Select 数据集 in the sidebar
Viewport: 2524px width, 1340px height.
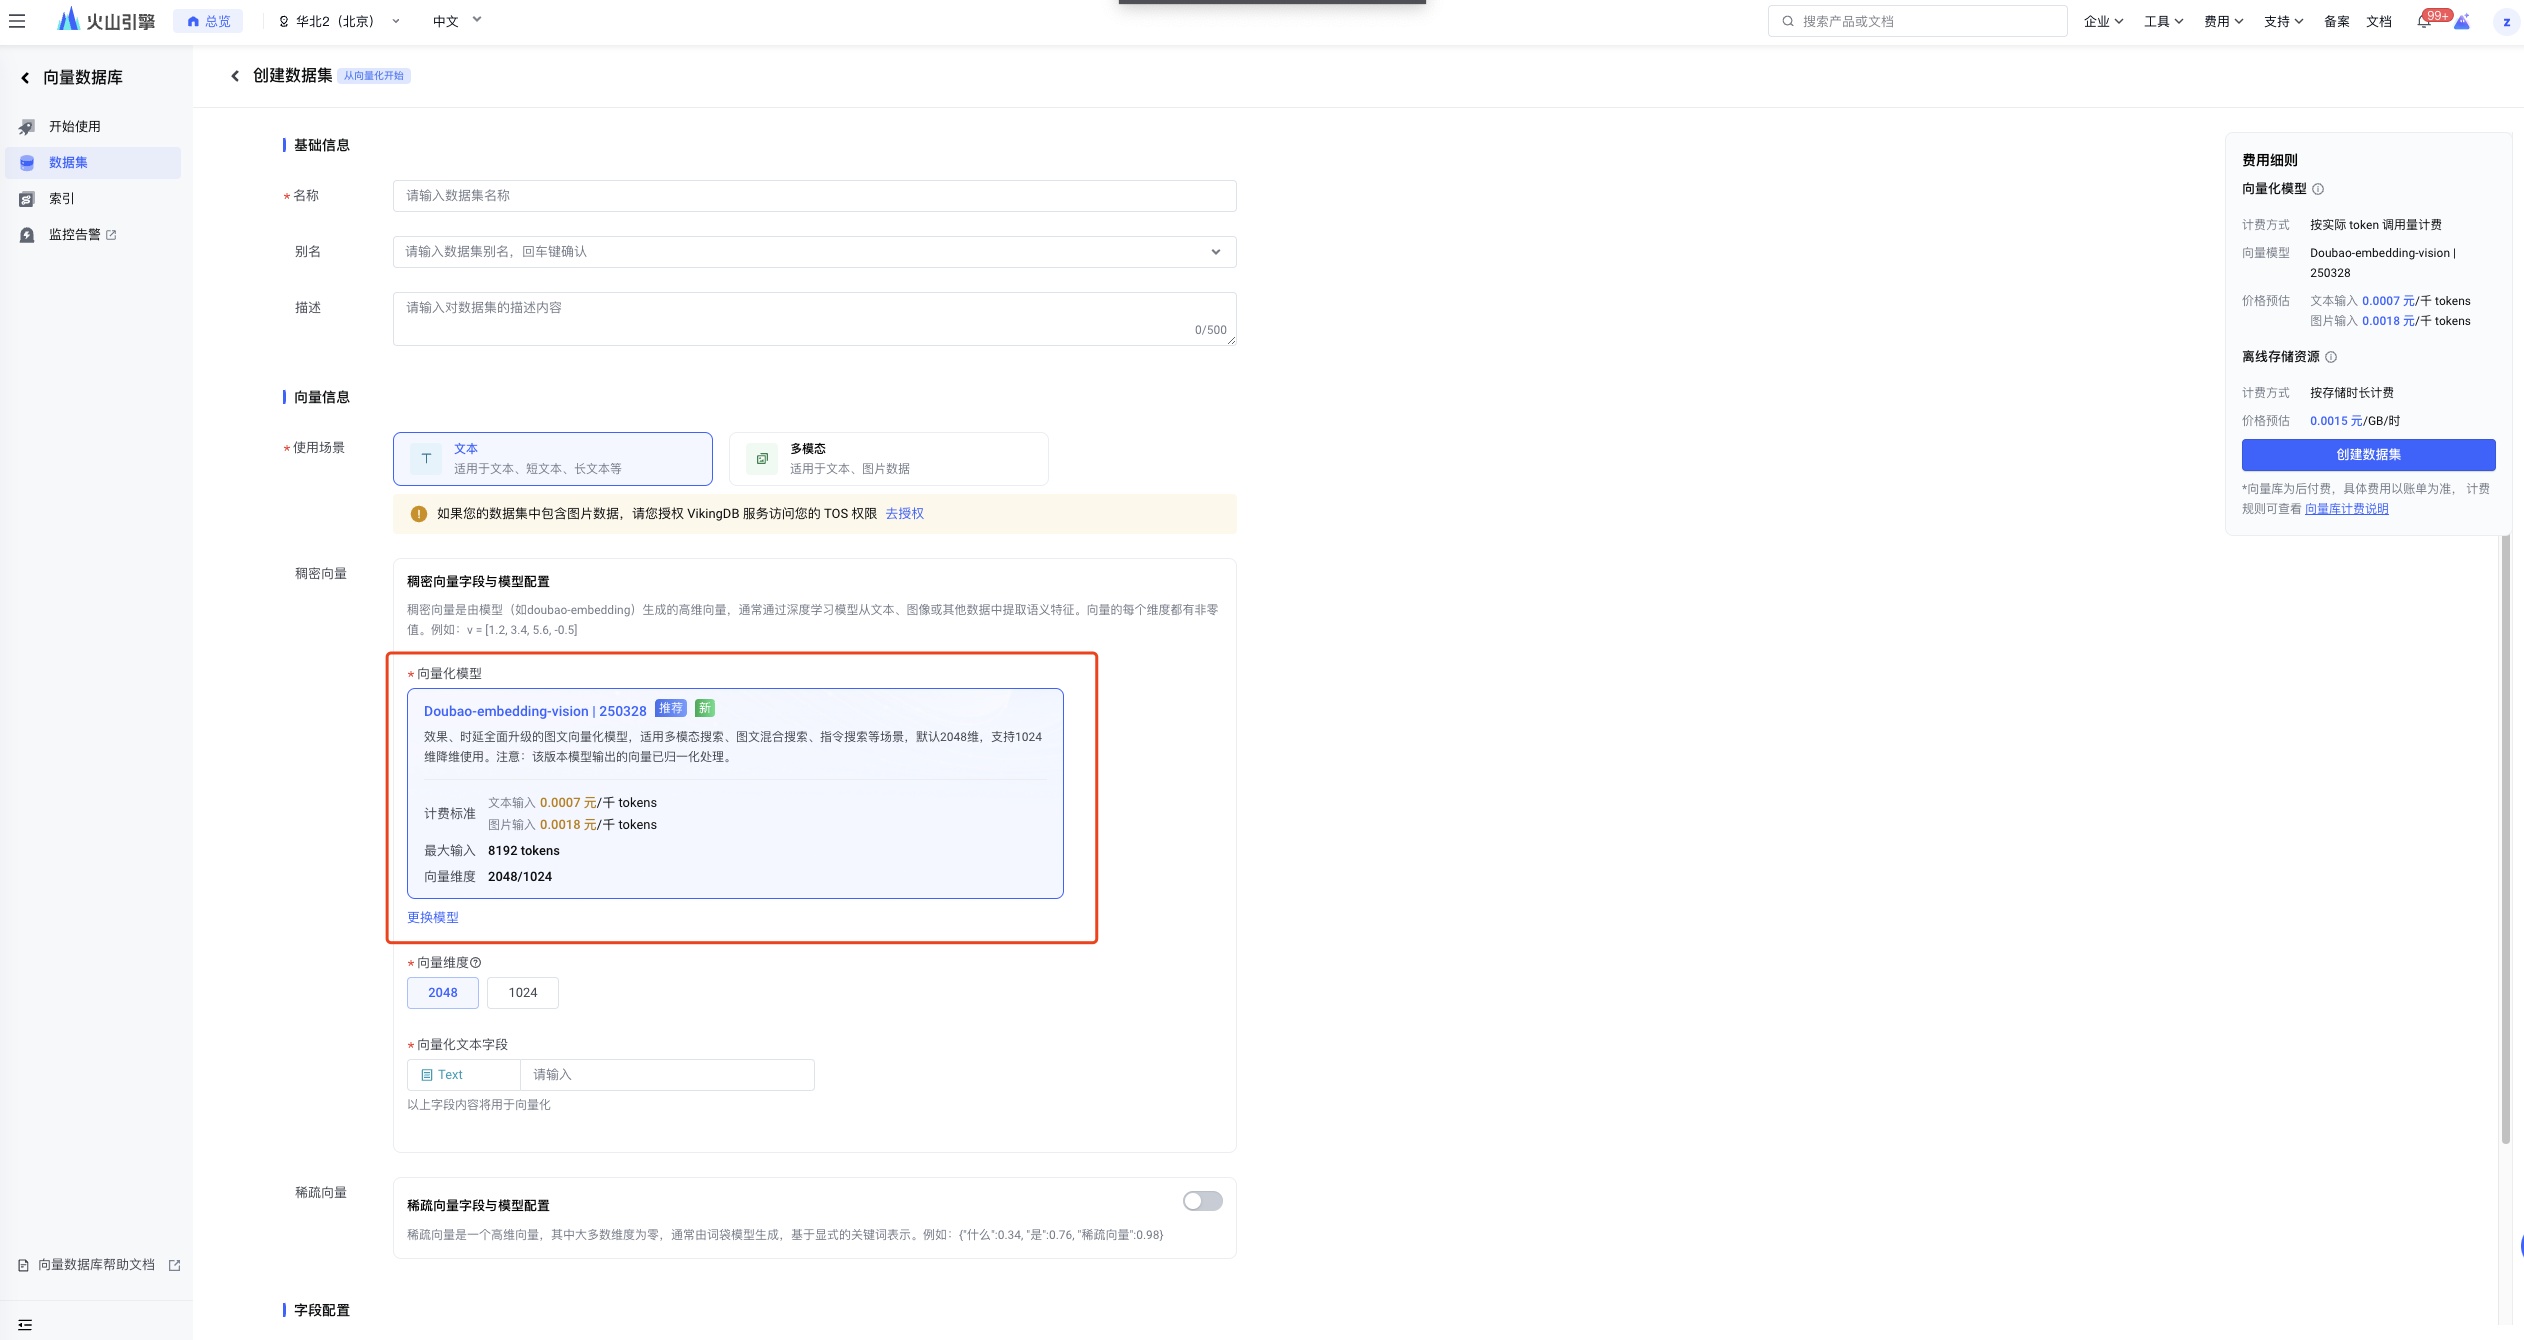coord(93,163)
